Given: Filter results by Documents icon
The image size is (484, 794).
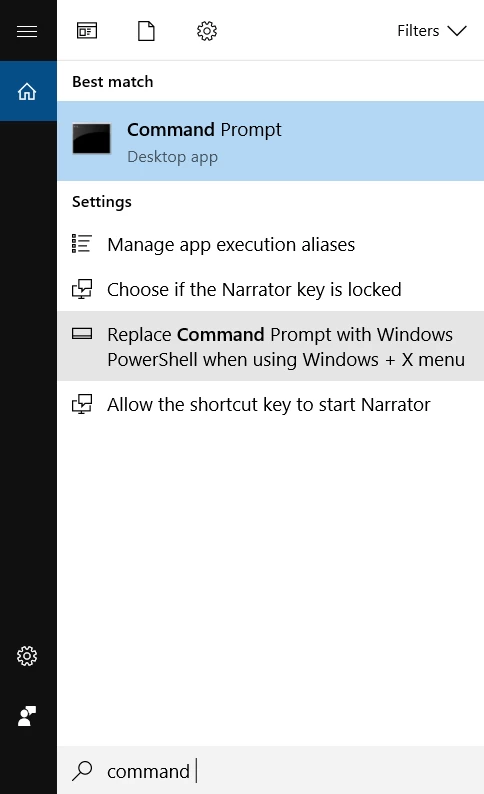Looking at the screenshot, I should [146, 31].
